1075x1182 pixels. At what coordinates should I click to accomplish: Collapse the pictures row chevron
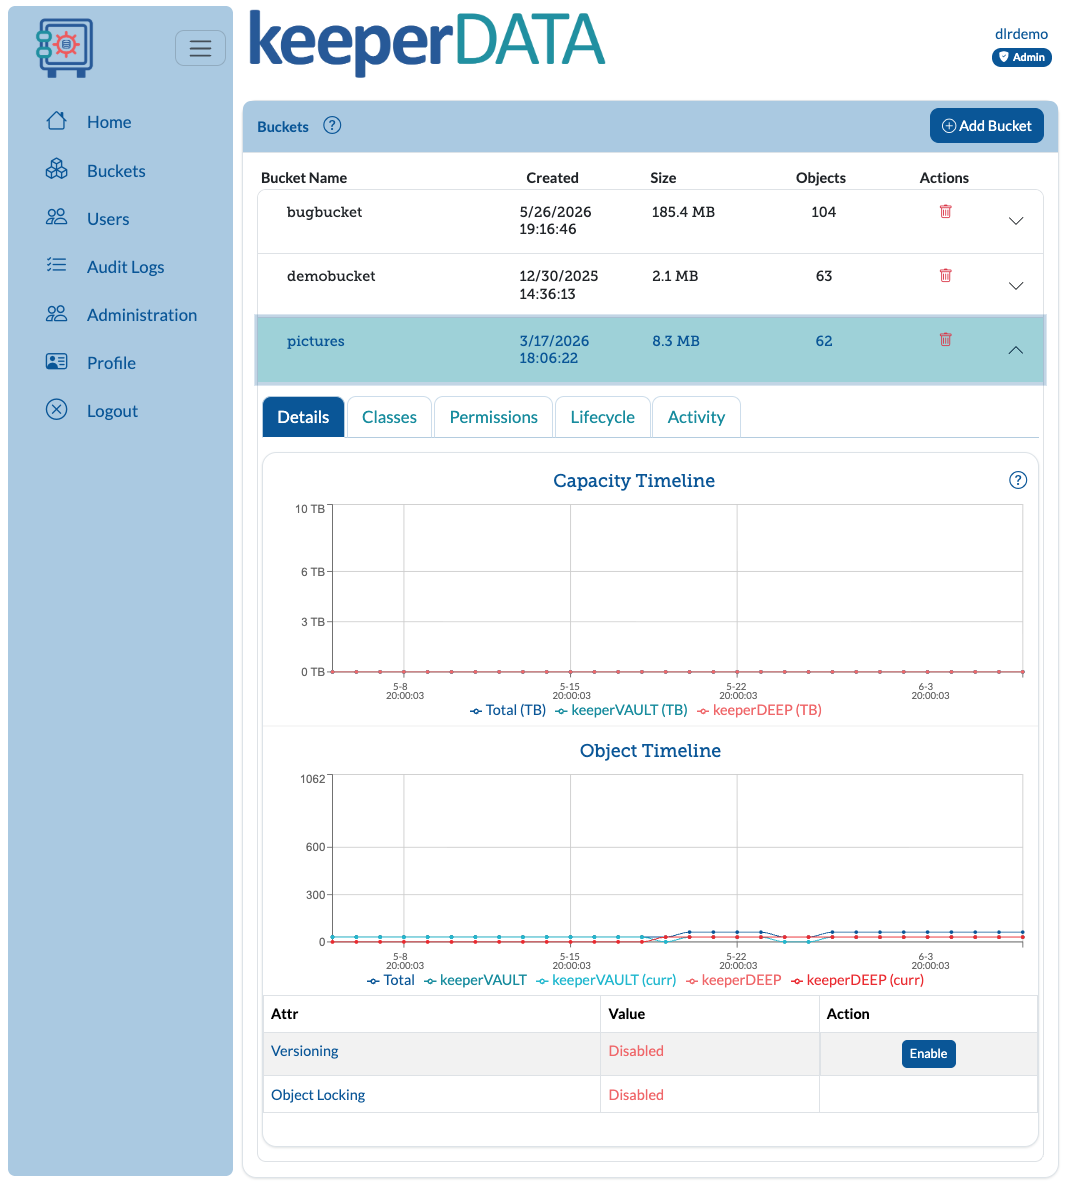point(1016,350)
